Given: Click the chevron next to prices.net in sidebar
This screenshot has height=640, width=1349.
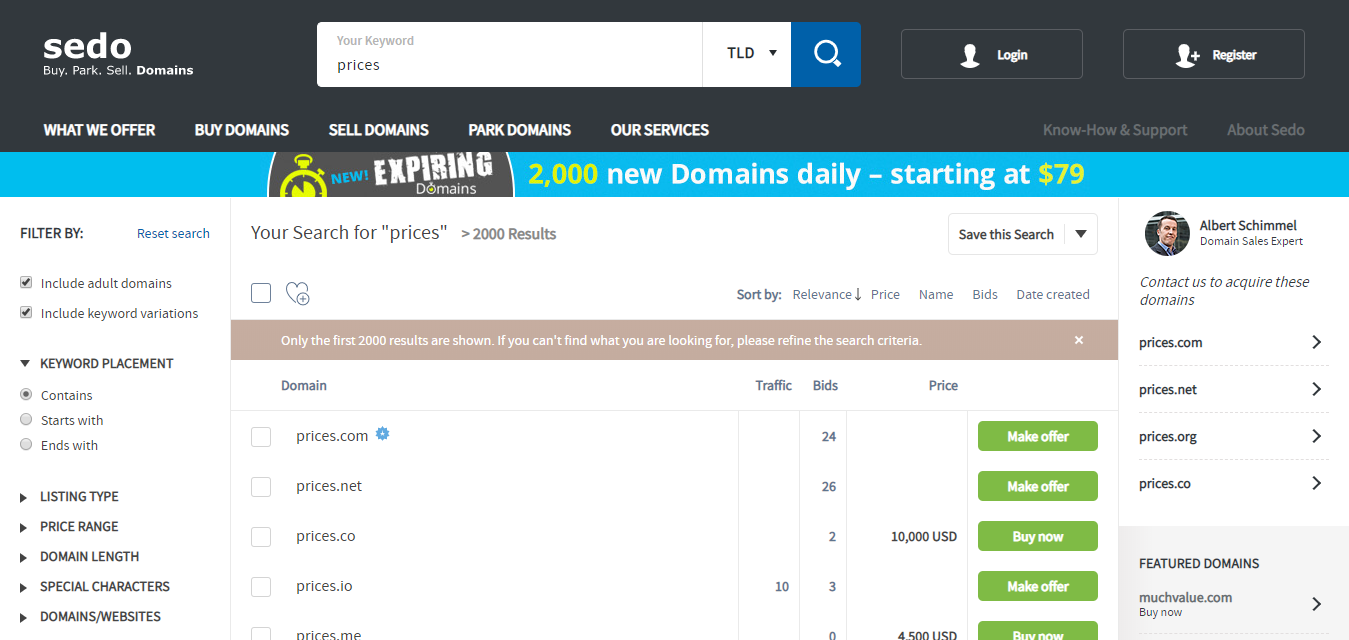Looking at the screenshot, I should pyautogui.click(x=1316, y=389).
